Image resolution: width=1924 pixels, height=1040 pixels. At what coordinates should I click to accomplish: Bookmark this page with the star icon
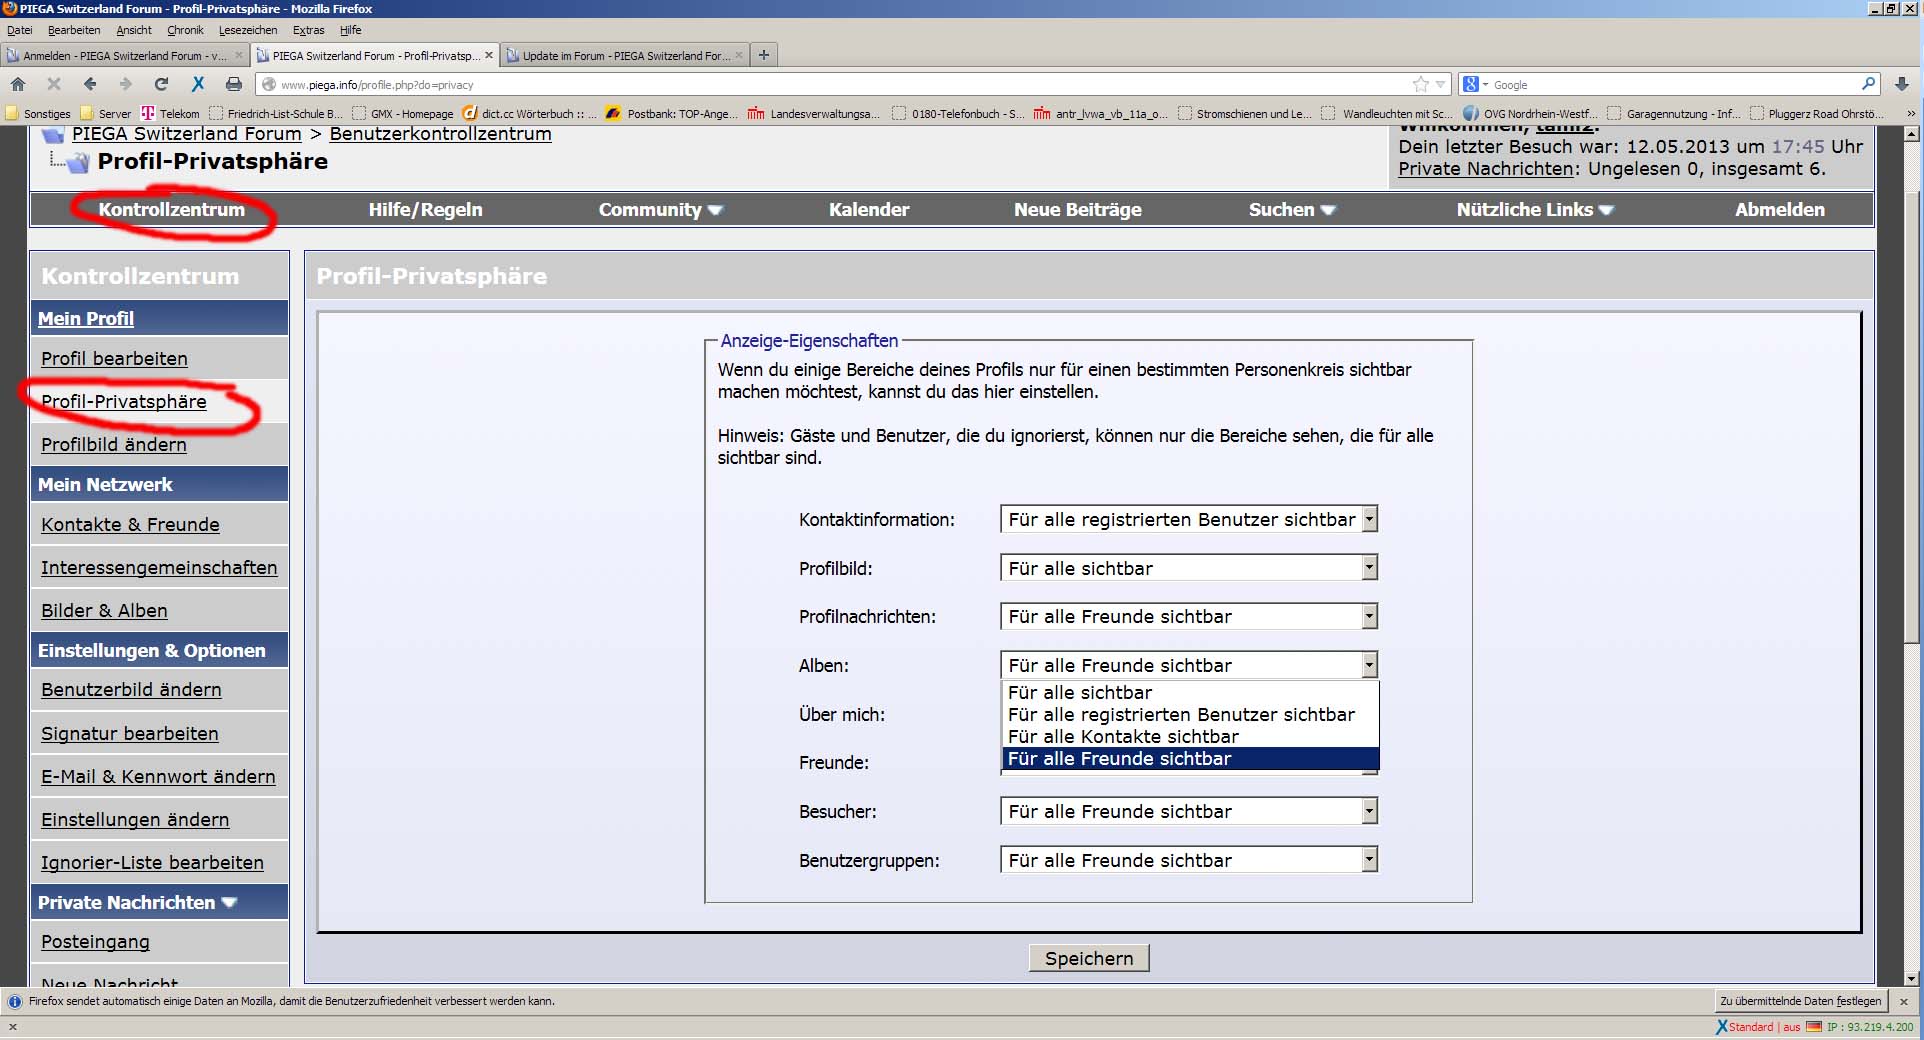point(1420,84)
